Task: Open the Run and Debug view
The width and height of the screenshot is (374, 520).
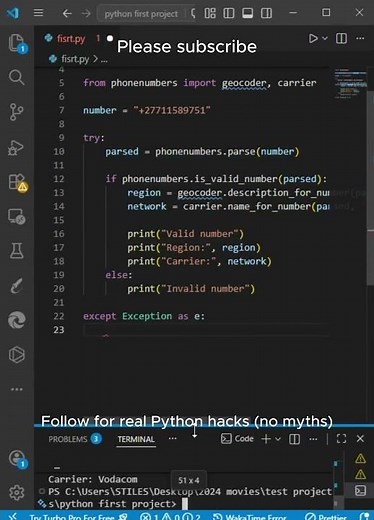Action: coord(16,147)
